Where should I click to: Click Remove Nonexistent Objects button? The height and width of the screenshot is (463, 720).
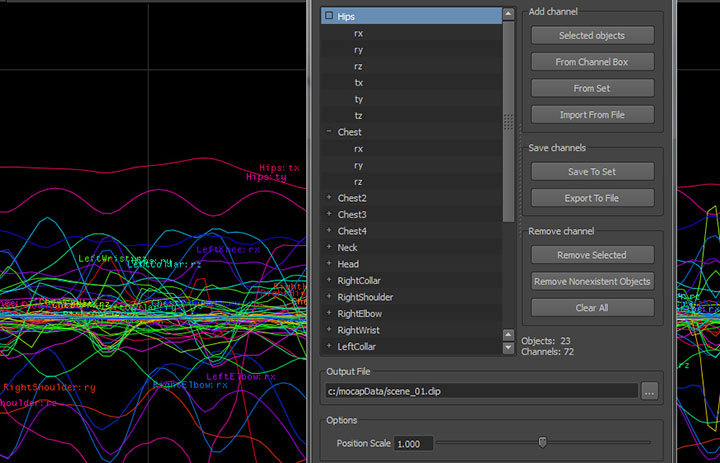[x=592, y=281]
